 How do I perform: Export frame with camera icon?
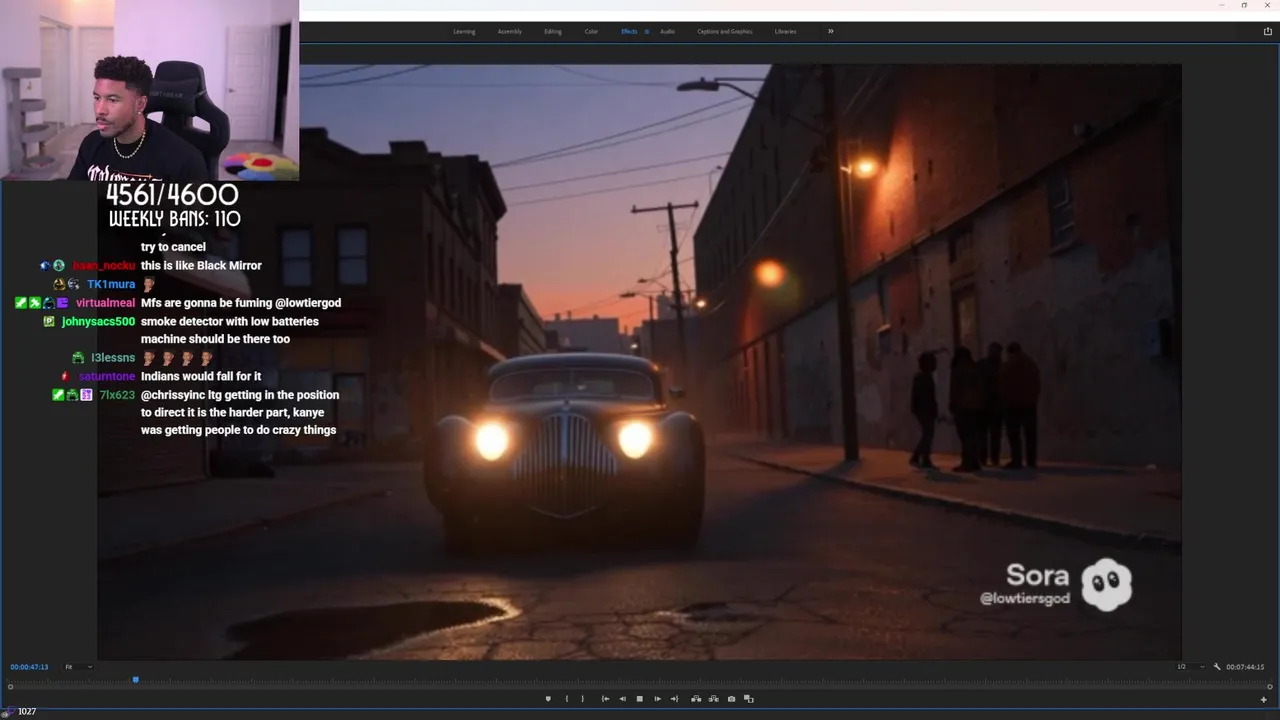731,699
